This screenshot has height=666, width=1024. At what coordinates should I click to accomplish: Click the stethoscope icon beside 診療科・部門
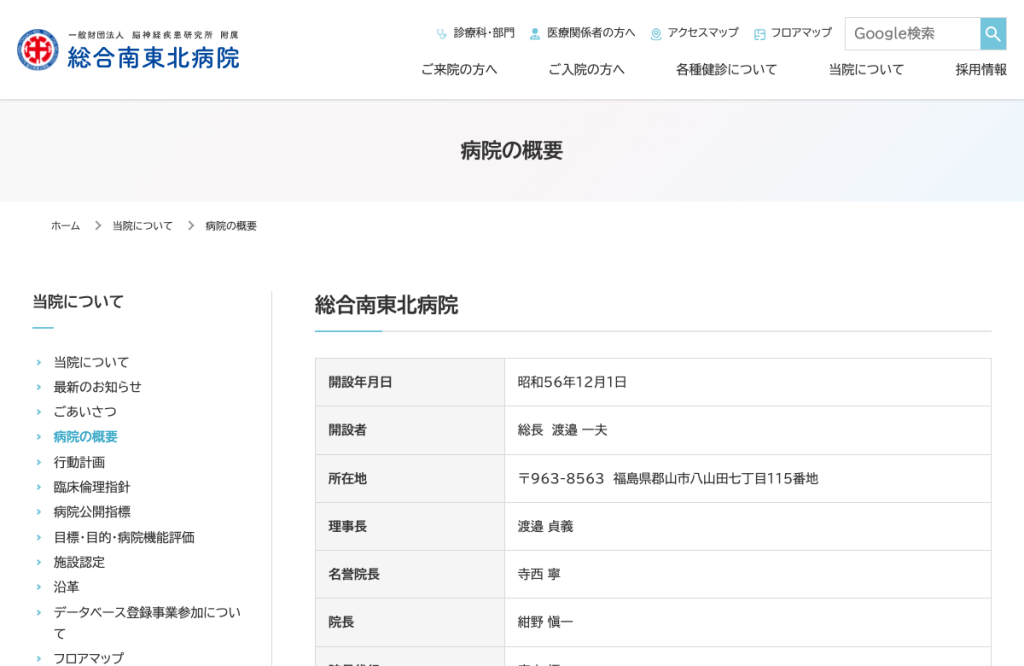click(x=442, y=34)
